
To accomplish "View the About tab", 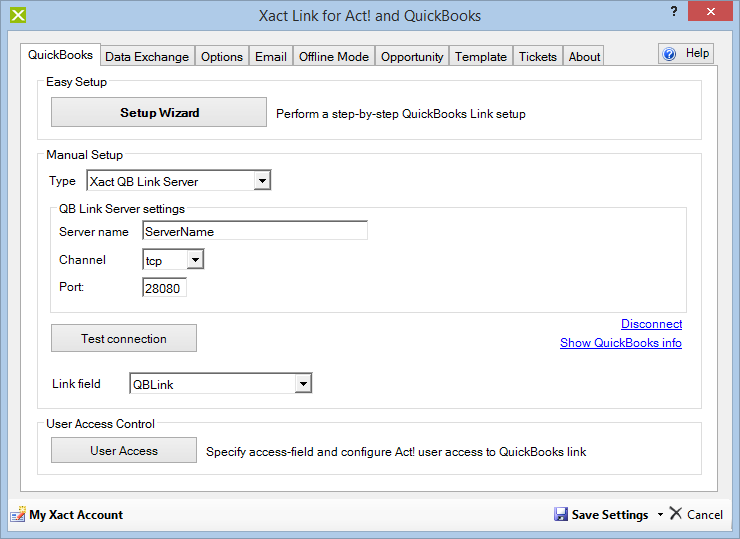I will click(584, 57).
